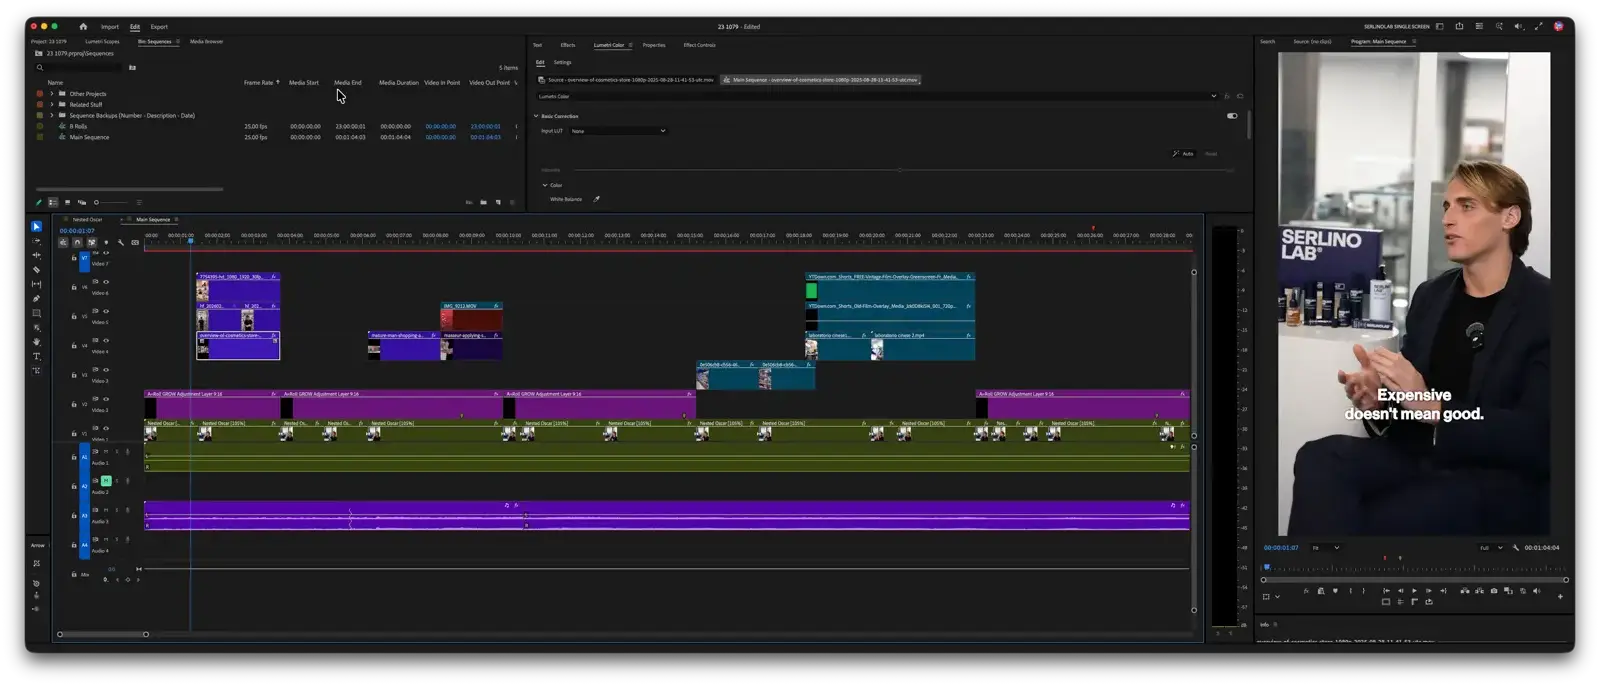Screen dimensions: 1600x686
Task: Toggle Audio 1 mute button
Action: pos(106,452)
